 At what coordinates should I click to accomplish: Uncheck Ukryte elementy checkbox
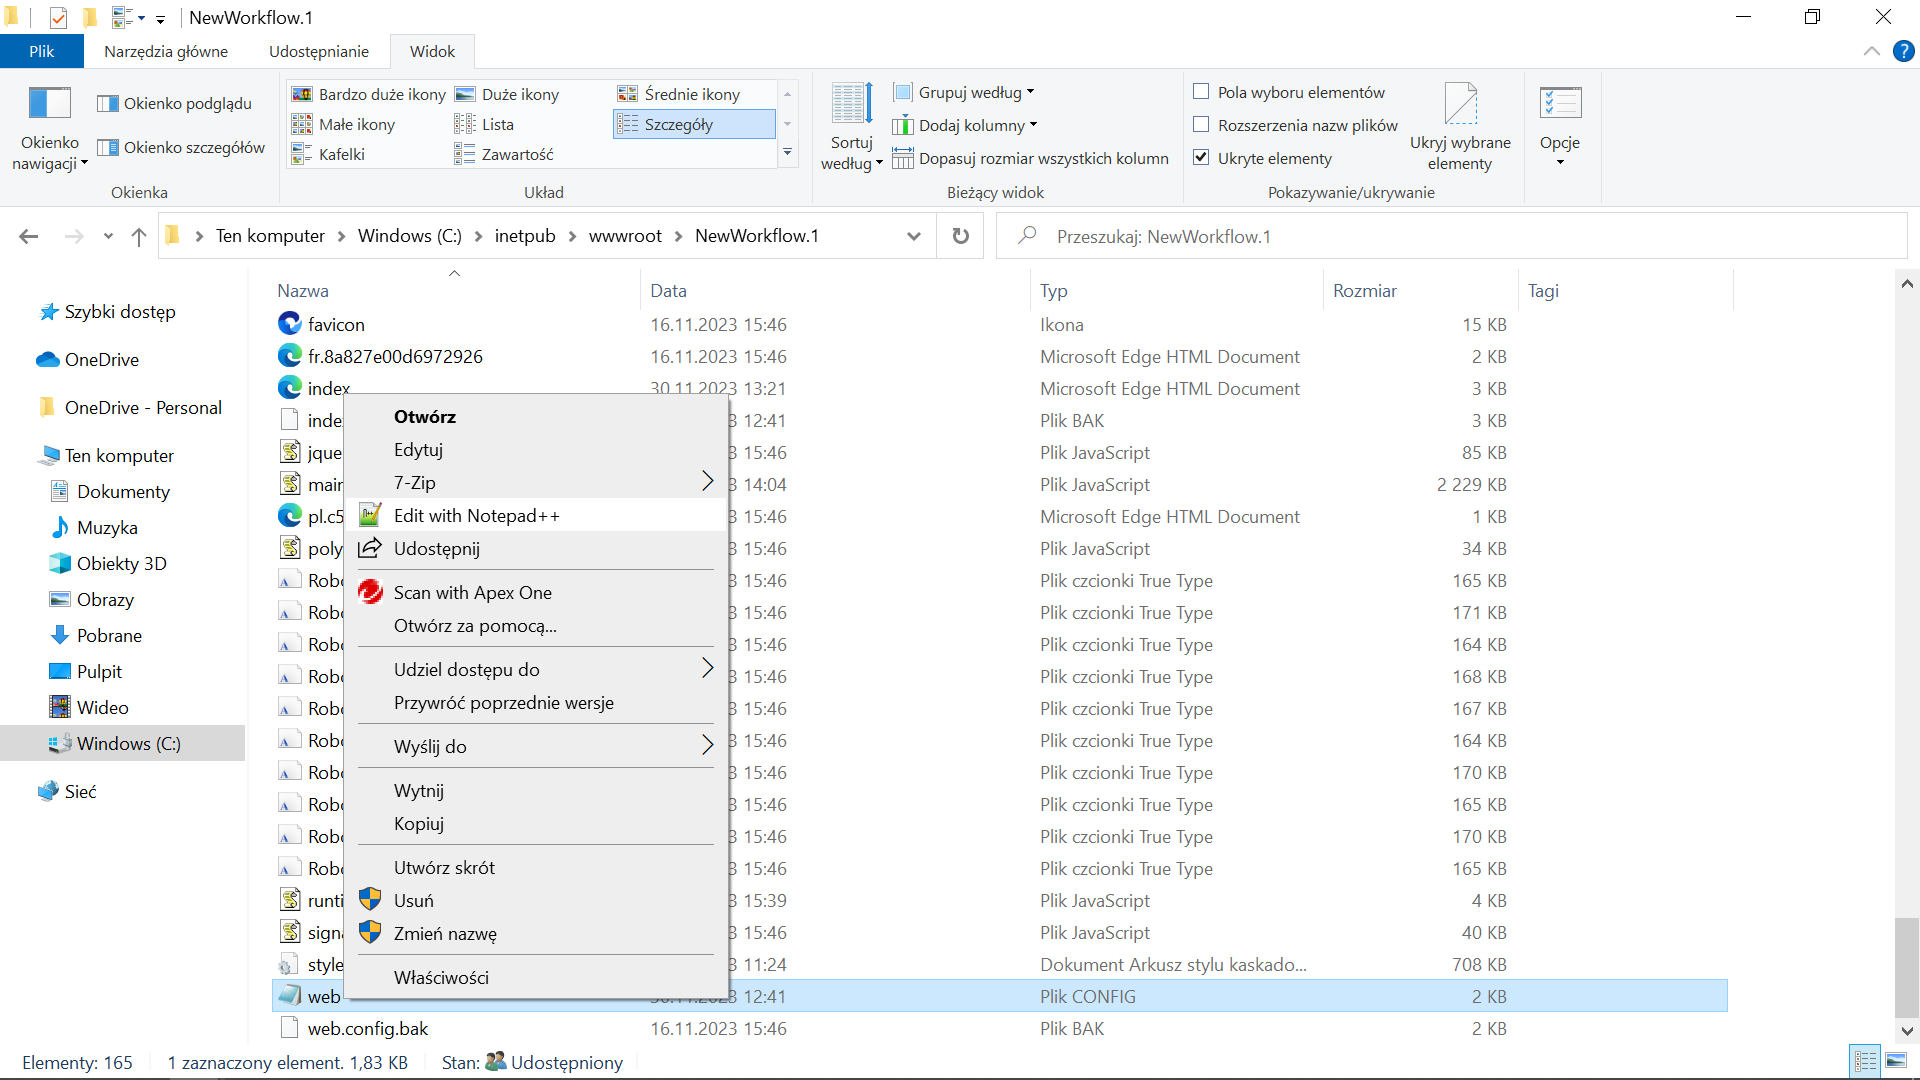point(1202,158)
